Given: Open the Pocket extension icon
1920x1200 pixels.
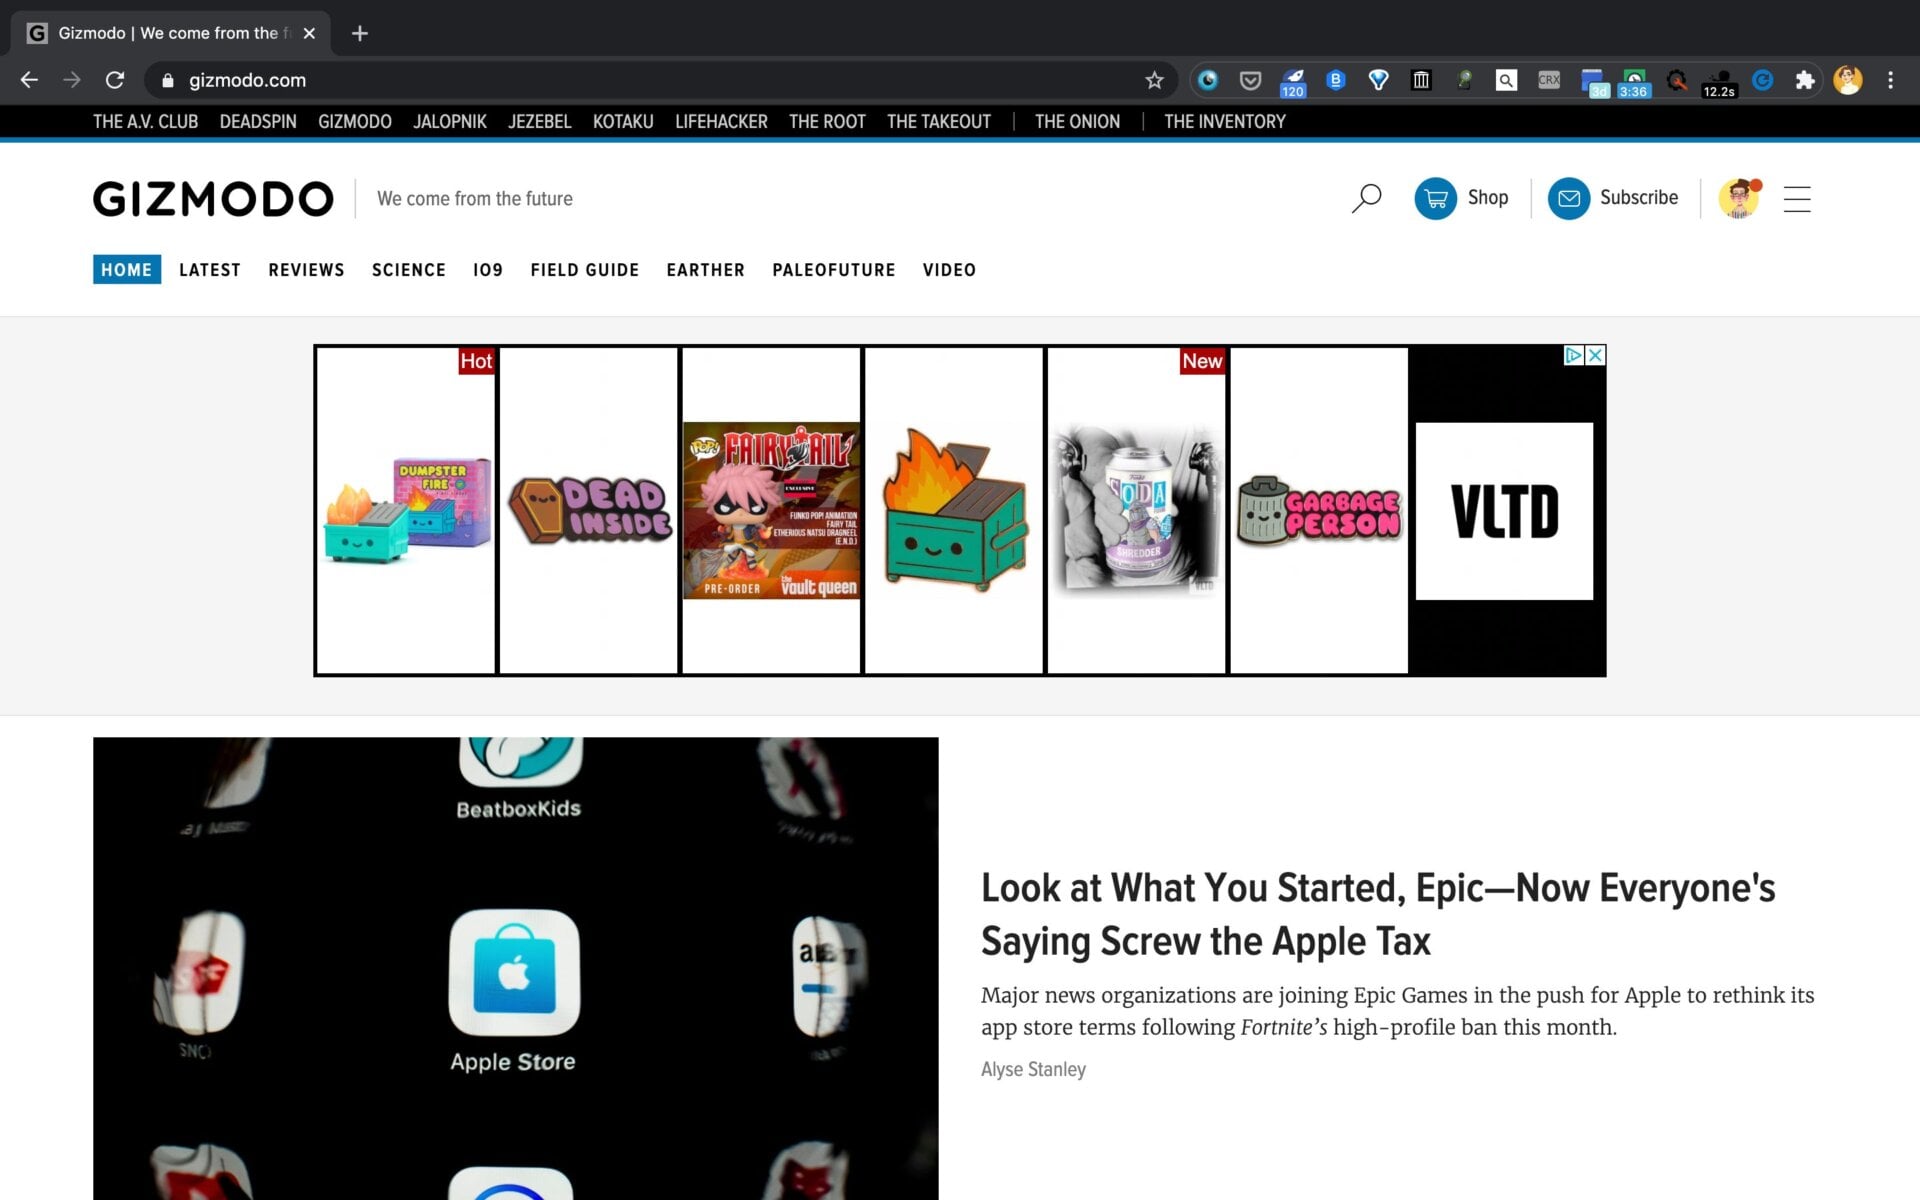Looking at the screenshot, I should pos(1250,80).
